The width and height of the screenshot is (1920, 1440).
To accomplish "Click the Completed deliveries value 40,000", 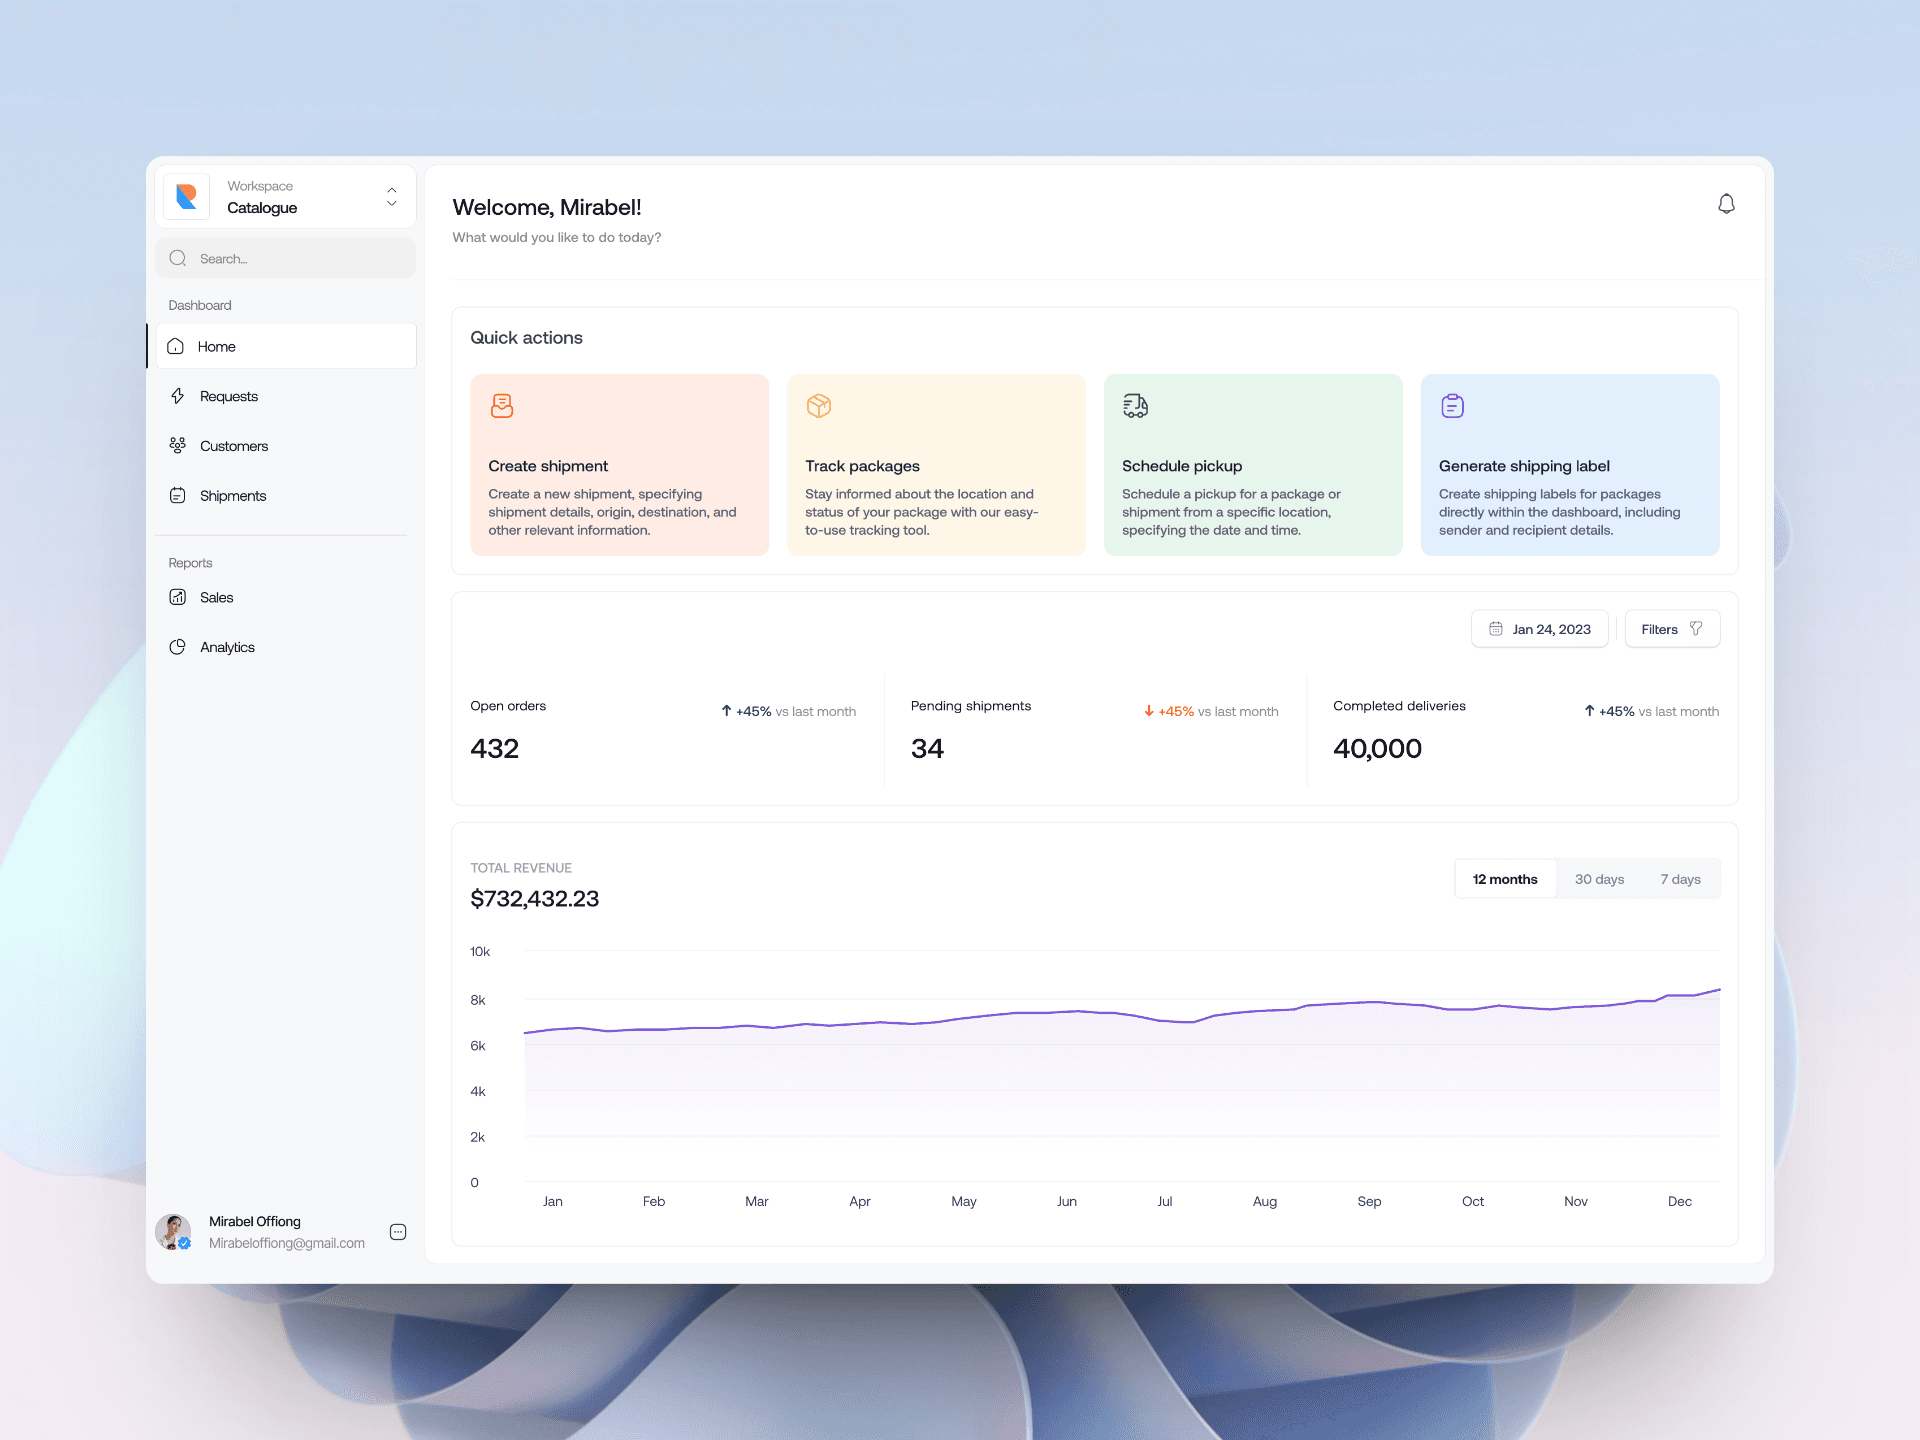I will point(1377,749).
